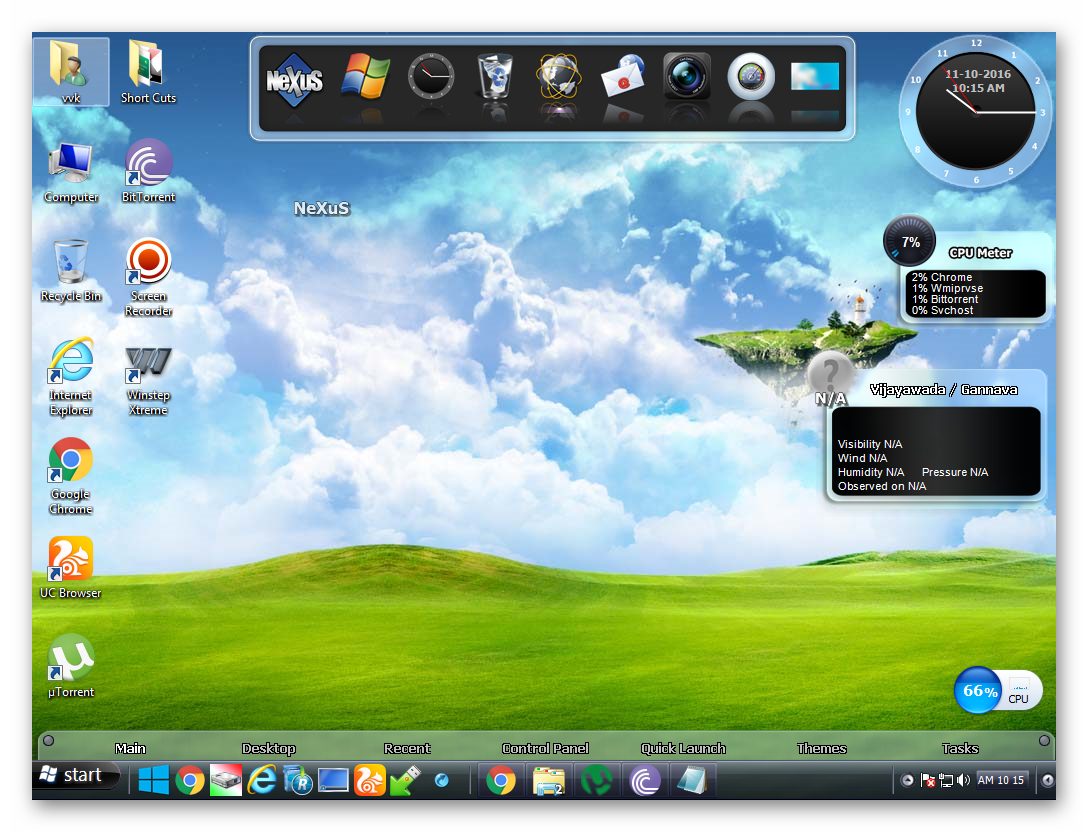Click the network tray icon
Screen dimensions: 1088x832
coord(946,781)
